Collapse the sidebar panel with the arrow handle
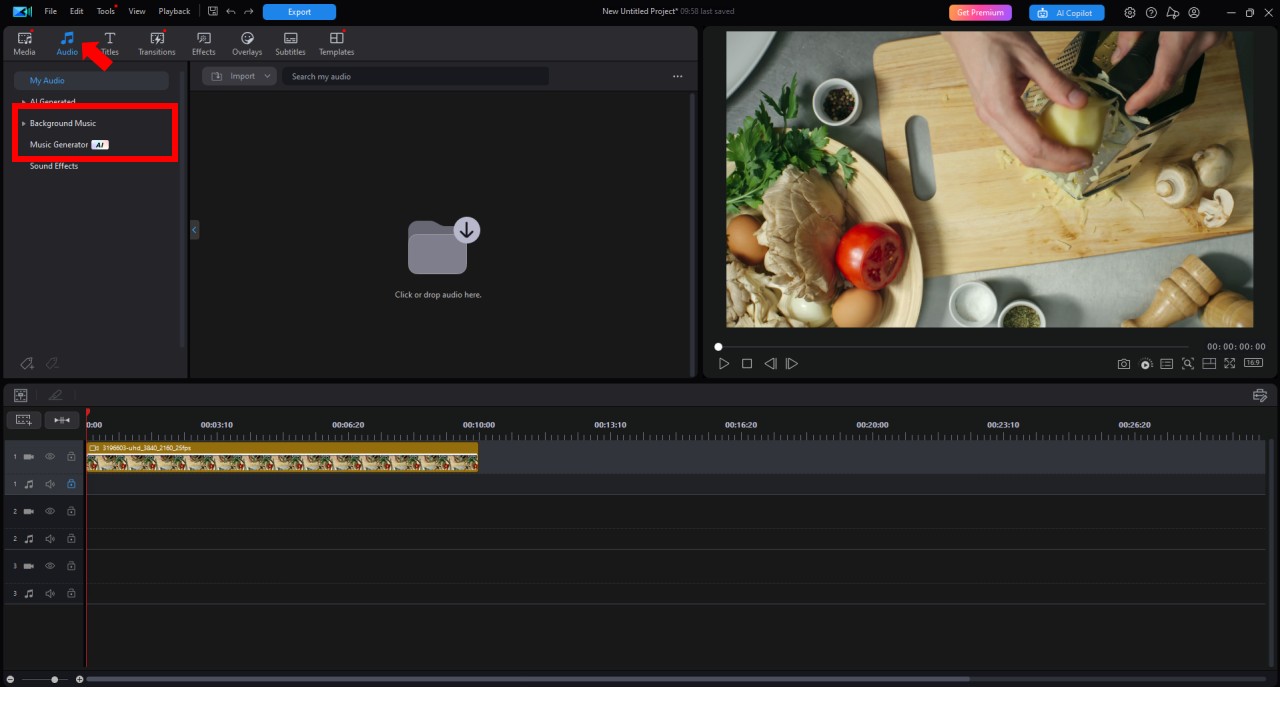 [194, 230]
